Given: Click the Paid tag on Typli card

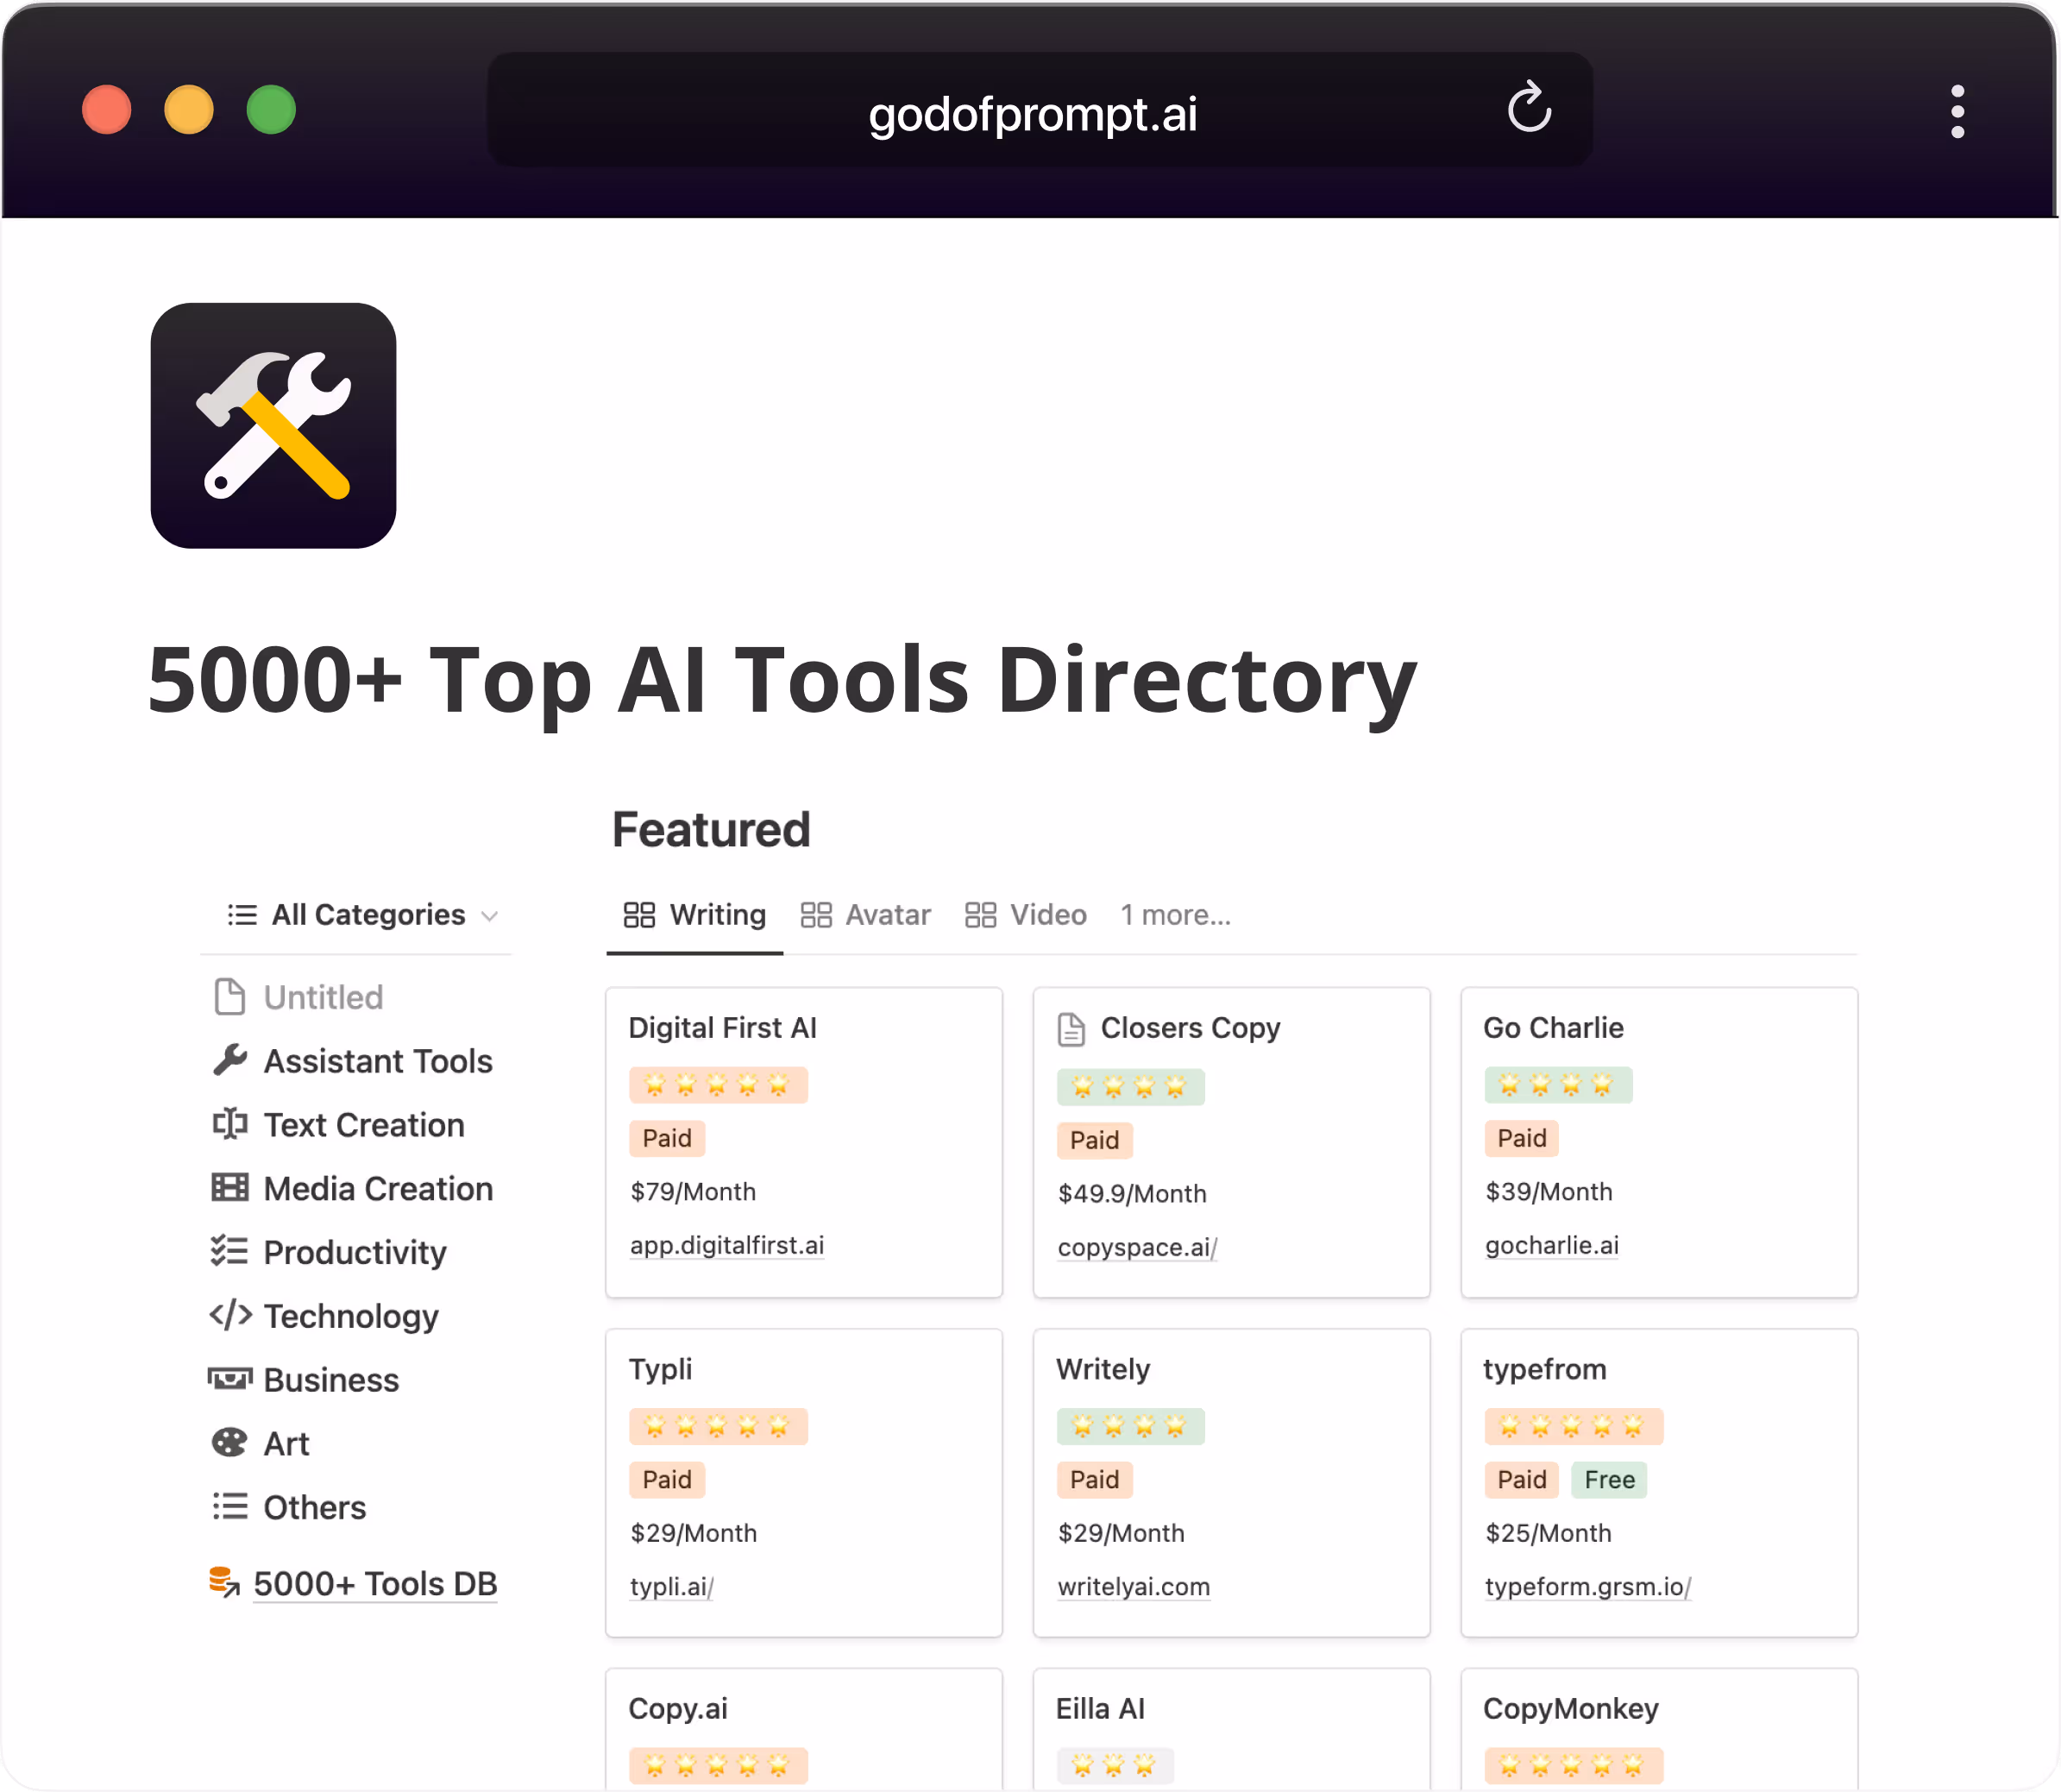Looking at the screenshot, I should pos(666,1480).
